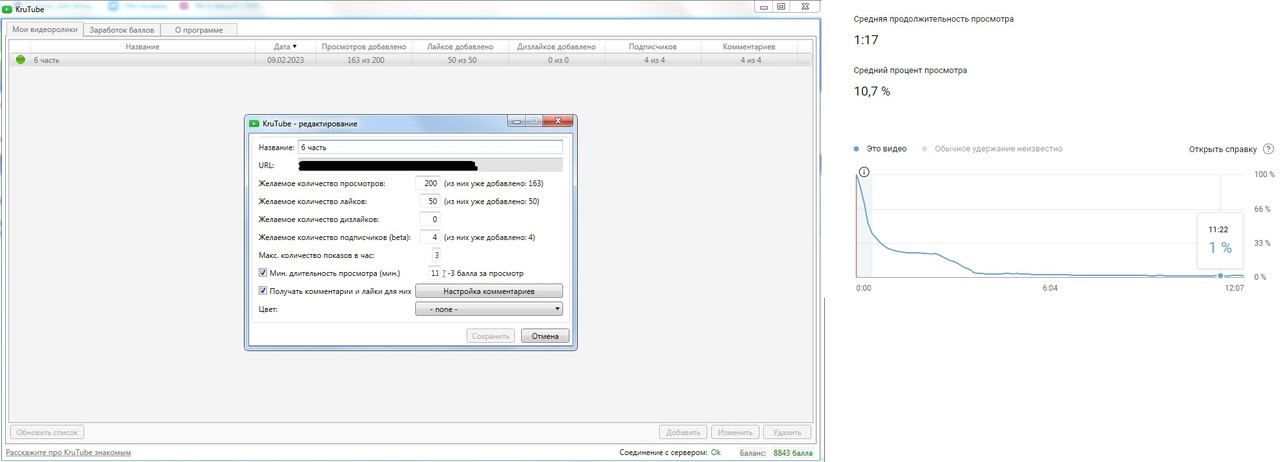Click Просмотров добавлено column header
Screen dimensions: 1280x462
363,46
